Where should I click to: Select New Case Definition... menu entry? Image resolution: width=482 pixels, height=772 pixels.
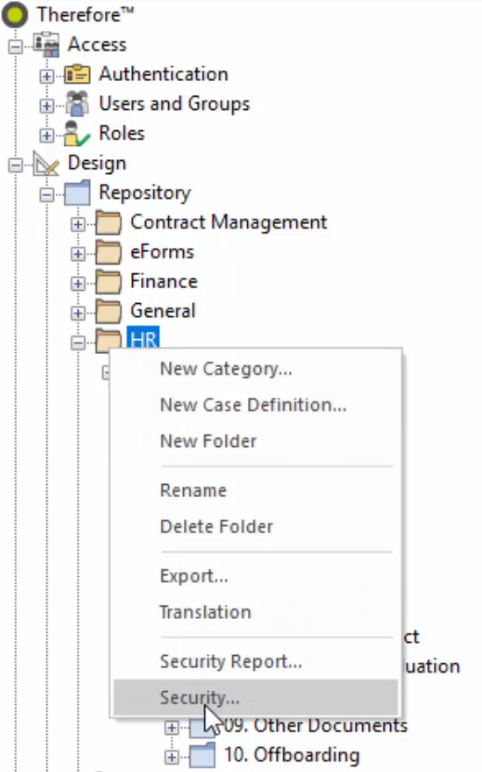pos(253,405)
